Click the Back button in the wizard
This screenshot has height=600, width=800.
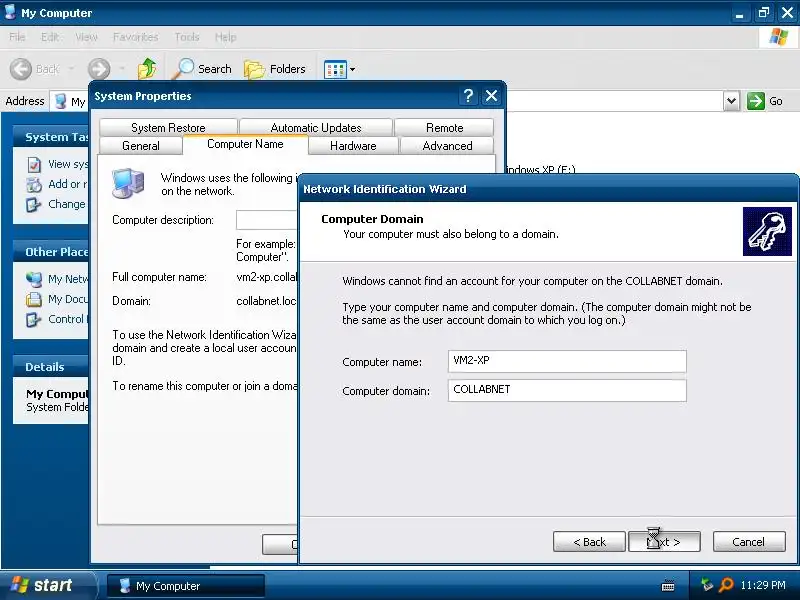(589, 542)
